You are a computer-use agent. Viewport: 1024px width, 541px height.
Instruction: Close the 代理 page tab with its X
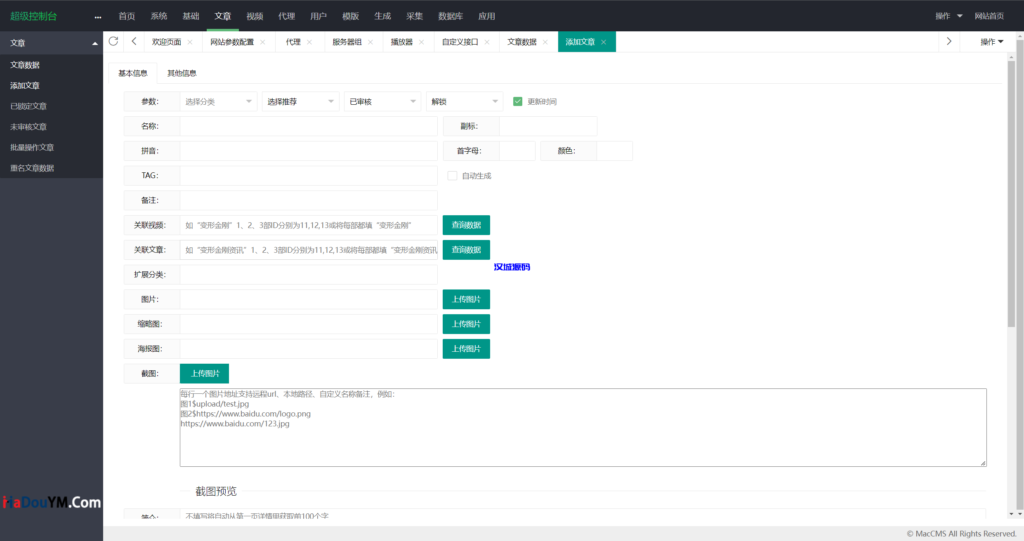pyautogui.click(x=310, y=42)
